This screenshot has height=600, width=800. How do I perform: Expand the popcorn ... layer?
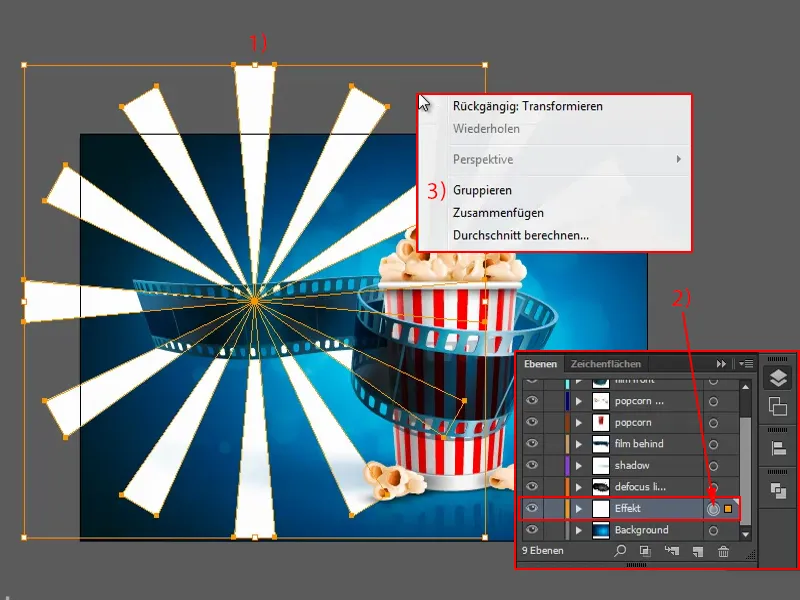579,402
